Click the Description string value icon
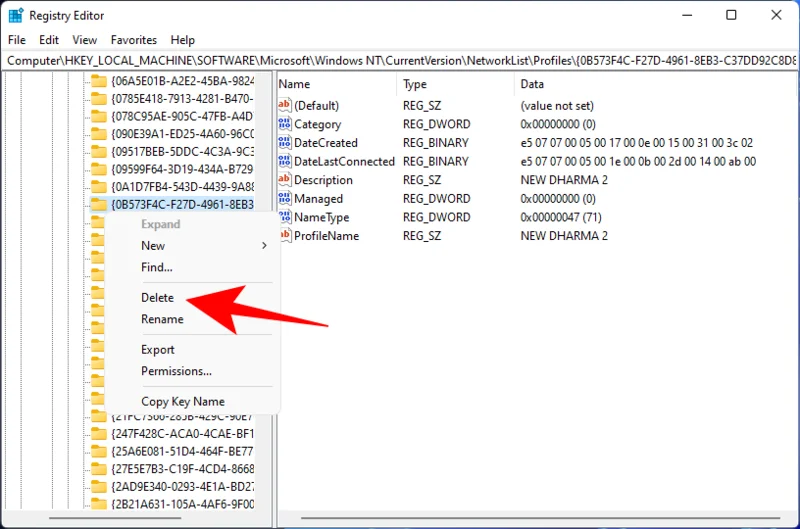800x529 pixels. pyautogui.click(x=285, y=181)
